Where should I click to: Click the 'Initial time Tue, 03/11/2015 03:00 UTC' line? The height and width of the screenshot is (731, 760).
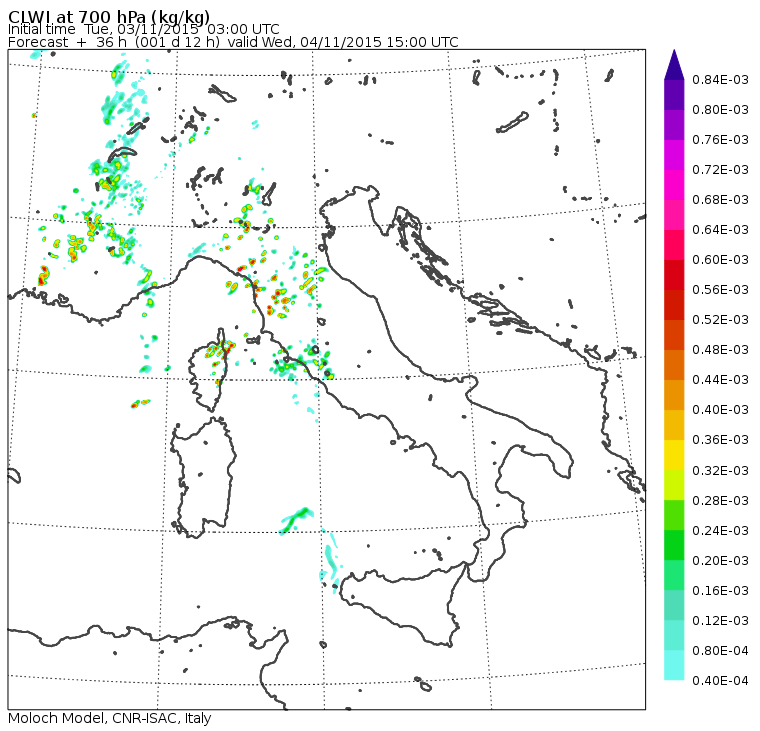(x=143, y=29)
